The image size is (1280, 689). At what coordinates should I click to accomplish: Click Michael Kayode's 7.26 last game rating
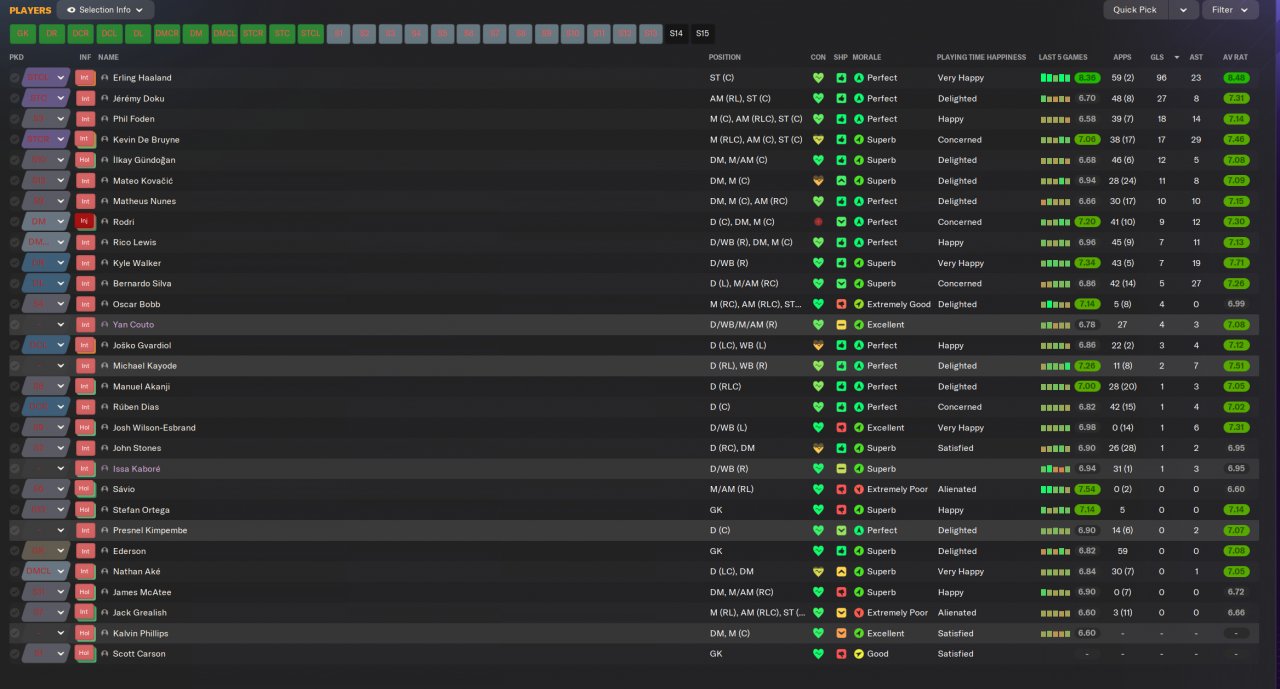(x=1088, y=366)
